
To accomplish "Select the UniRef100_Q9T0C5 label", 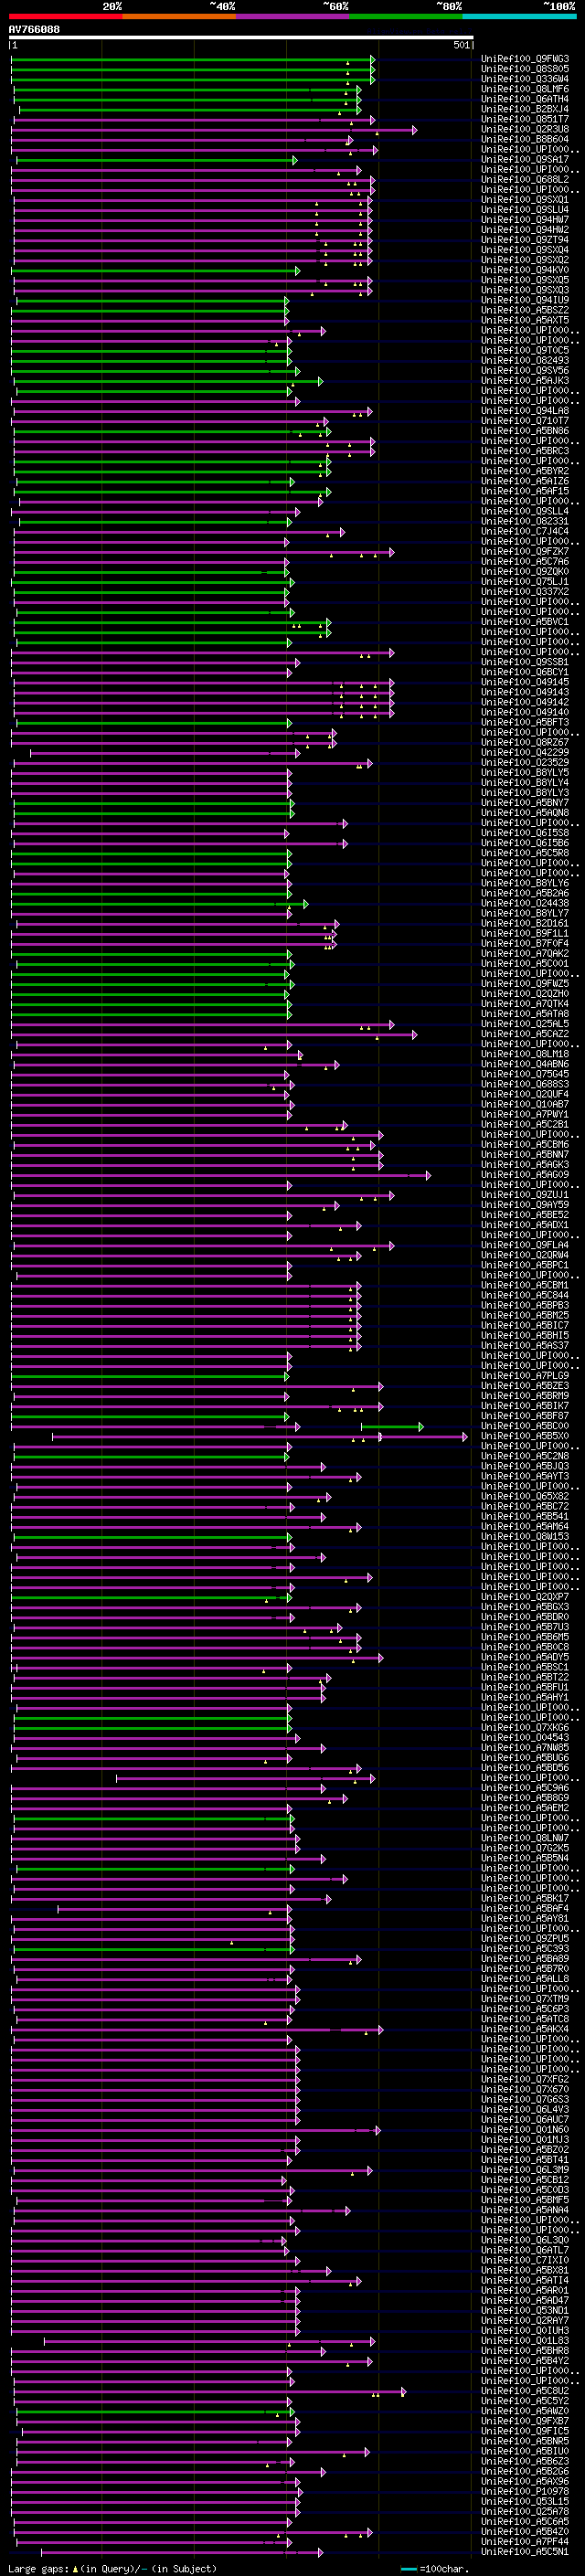I will pyautogui.click(x=525, y=350).
